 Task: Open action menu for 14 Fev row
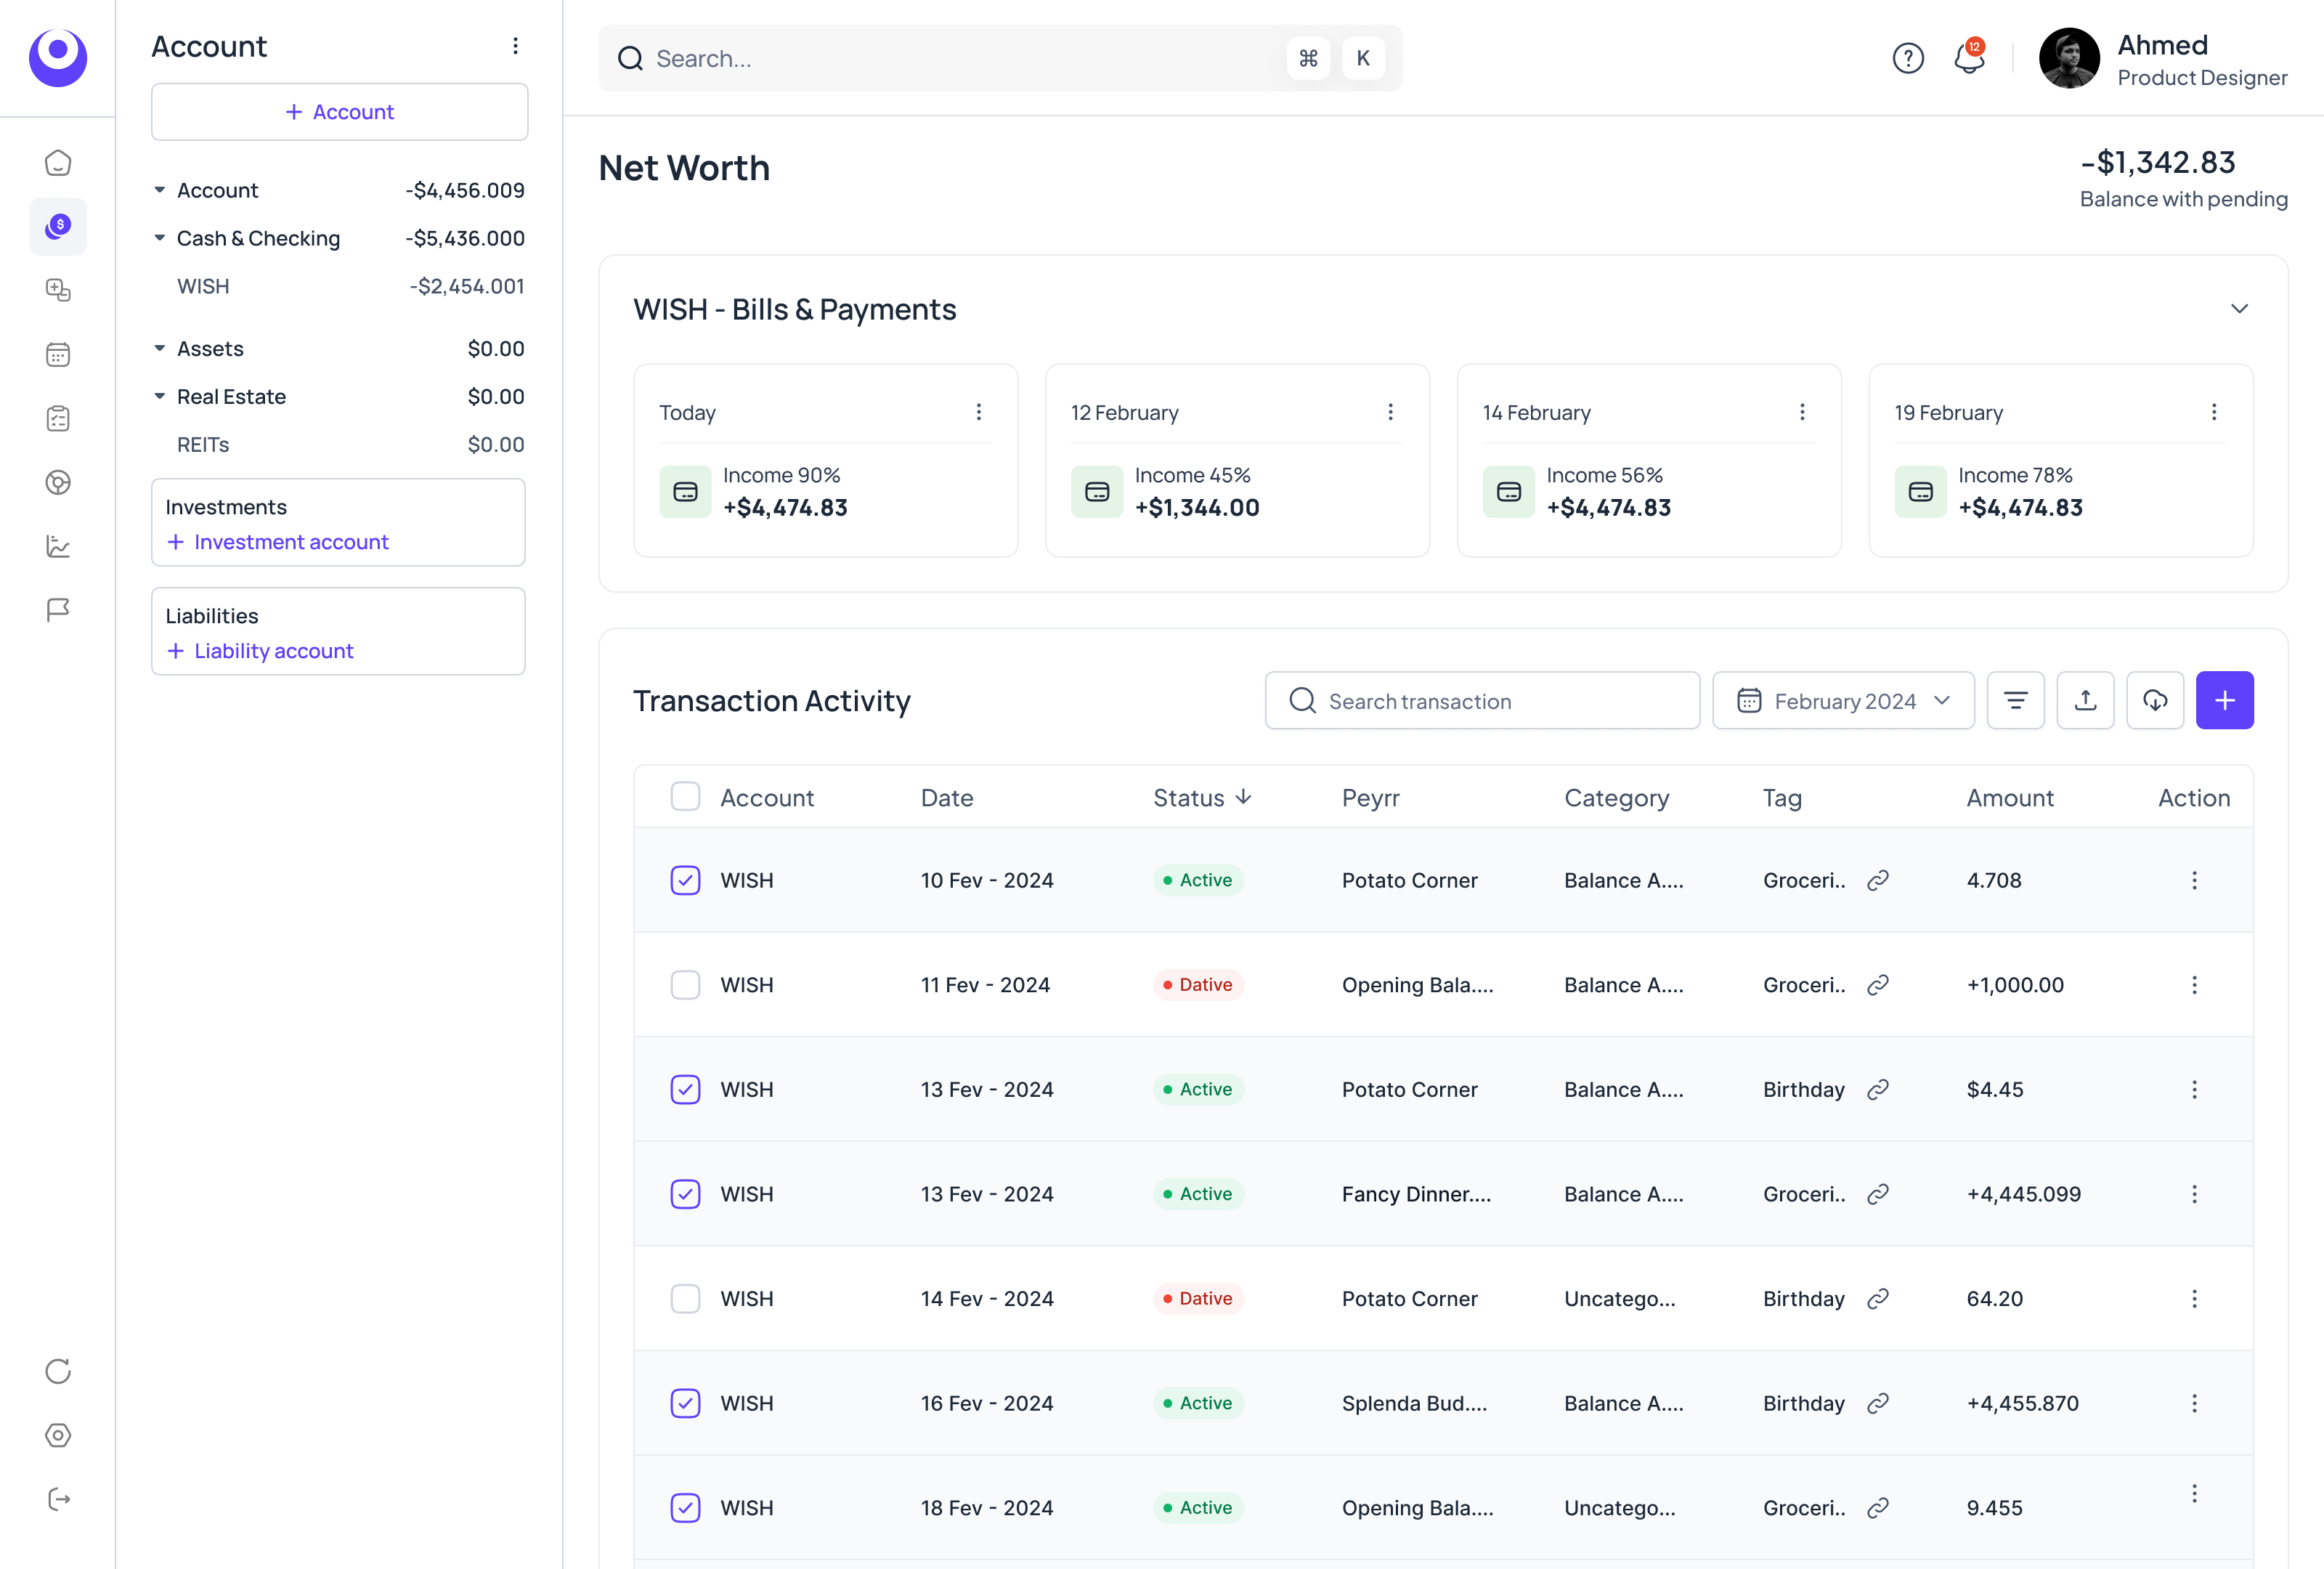point(2195,1298)
